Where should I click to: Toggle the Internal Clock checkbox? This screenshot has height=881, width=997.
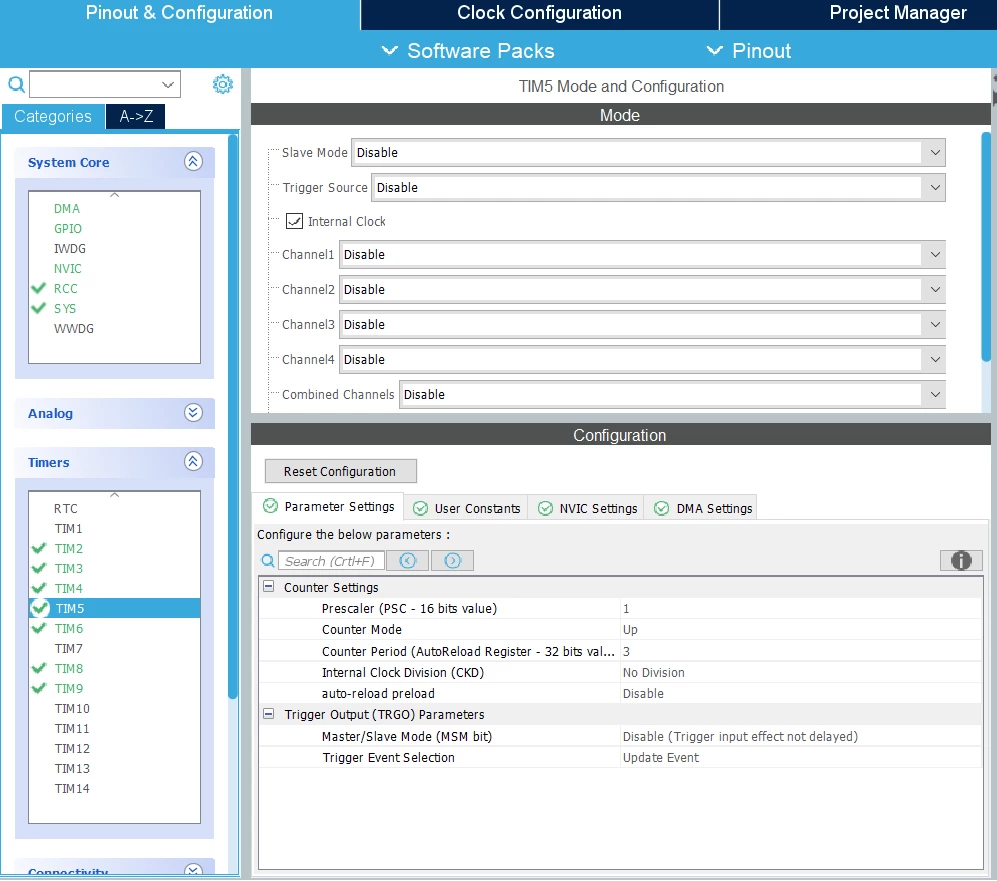pyautogui.click(x=294, y=221)
